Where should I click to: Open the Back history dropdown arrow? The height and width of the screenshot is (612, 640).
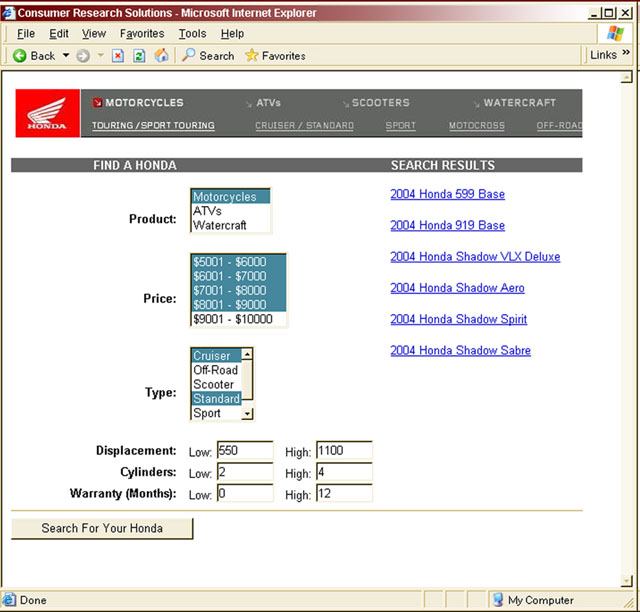(66, 55)
